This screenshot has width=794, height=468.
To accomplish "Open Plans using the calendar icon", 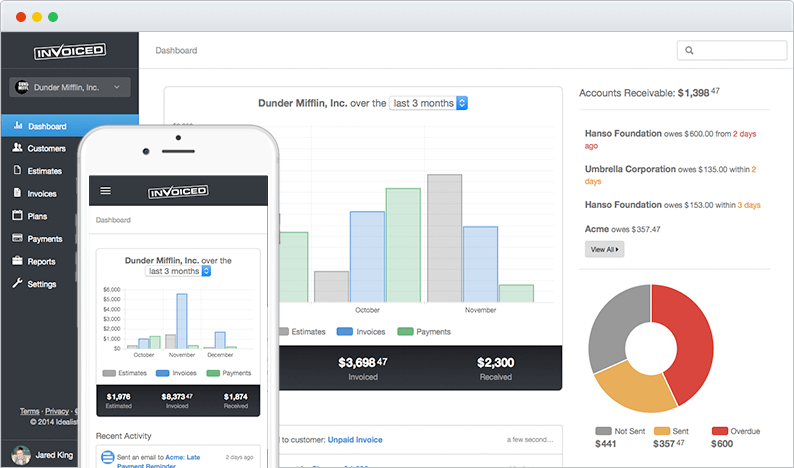I will (x=17, y=215).
